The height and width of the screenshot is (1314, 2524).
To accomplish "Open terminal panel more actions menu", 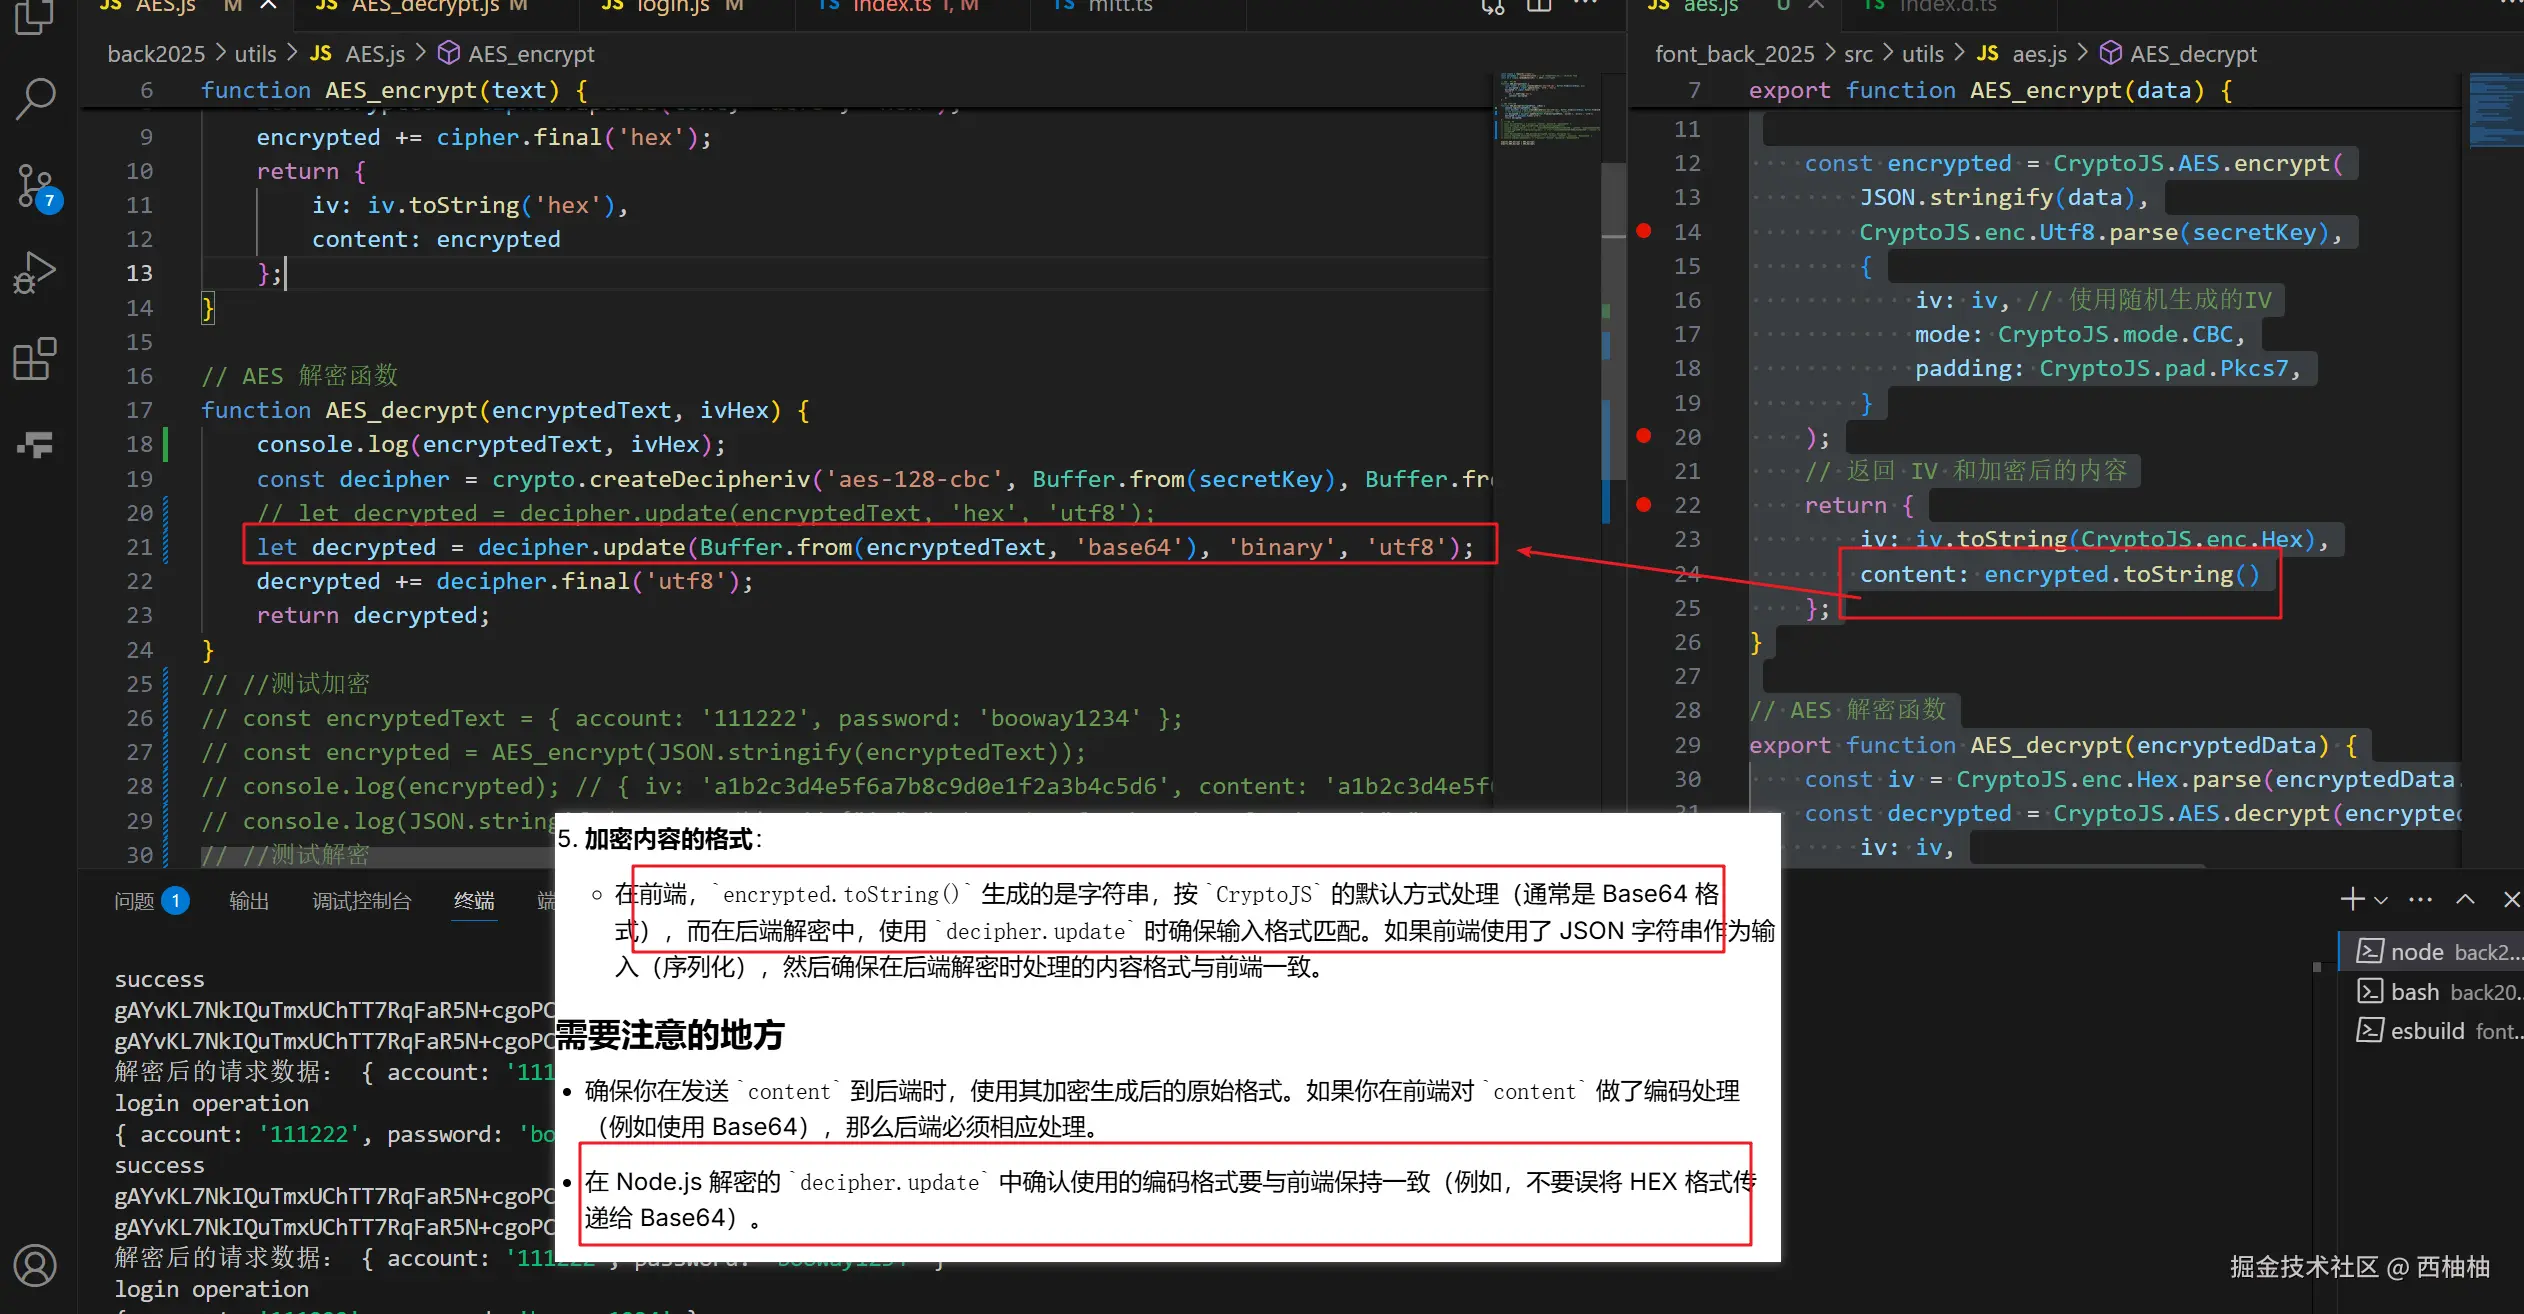I will (2420, 899).
